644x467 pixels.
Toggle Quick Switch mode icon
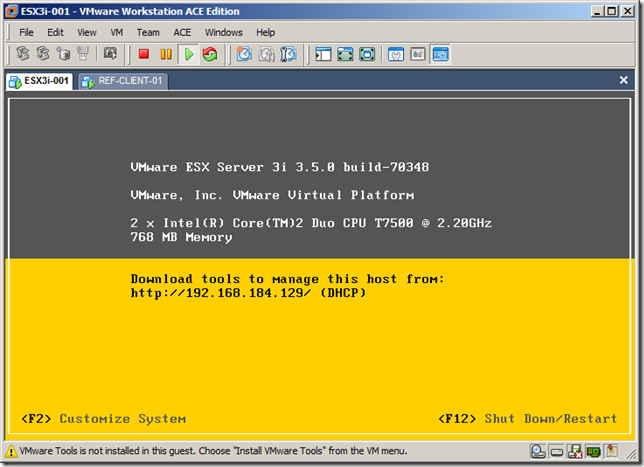(x=367, y=54)
